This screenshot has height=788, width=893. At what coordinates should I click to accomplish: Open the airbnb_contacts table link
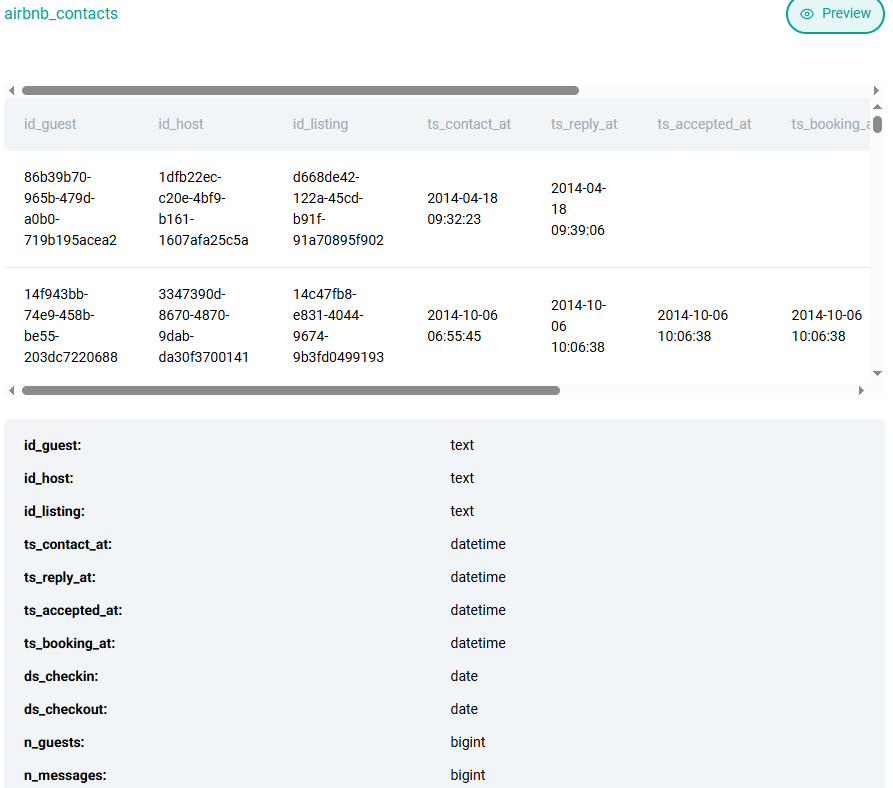[61, 14]
